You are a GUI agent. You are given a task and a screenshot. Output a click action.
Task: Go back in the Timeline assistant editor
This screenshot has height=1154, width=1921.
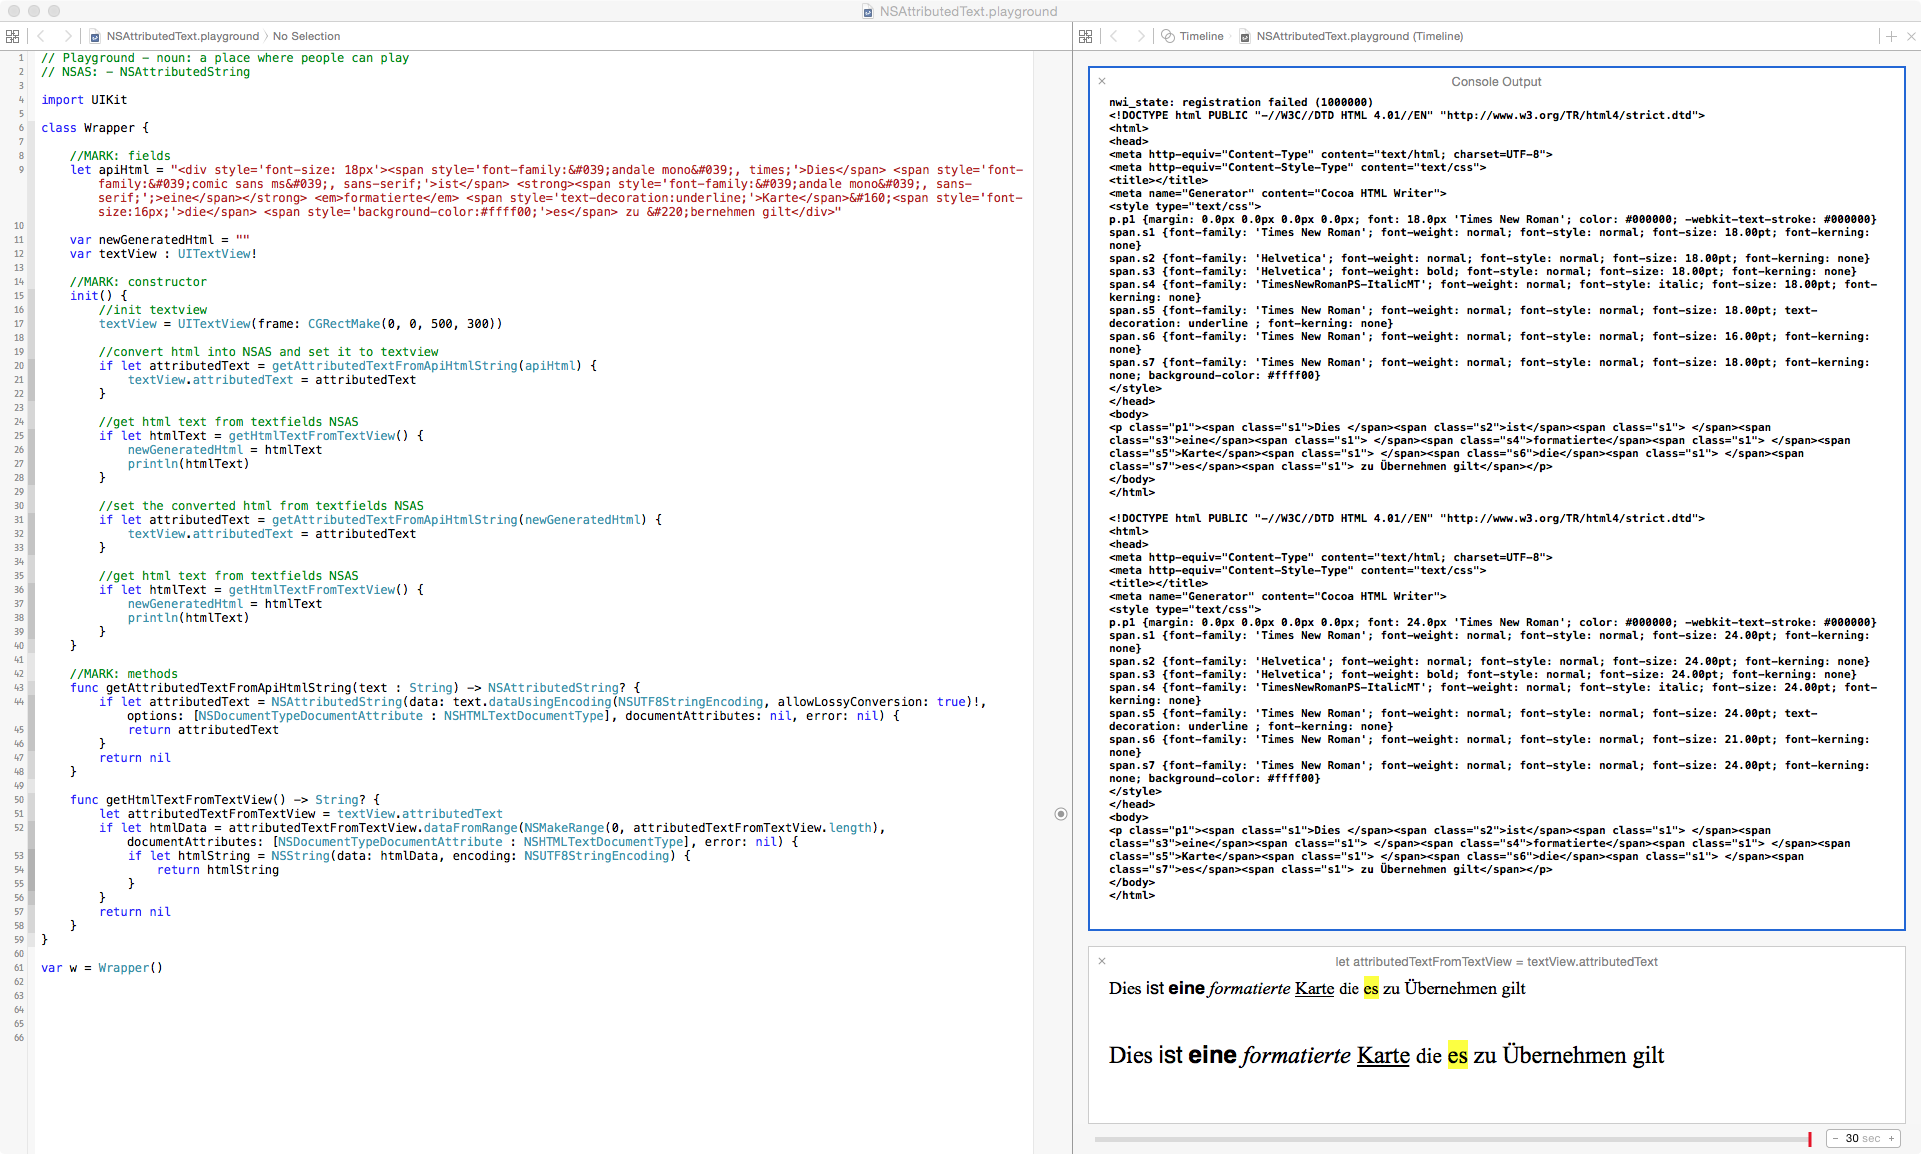coord(1114,36)
